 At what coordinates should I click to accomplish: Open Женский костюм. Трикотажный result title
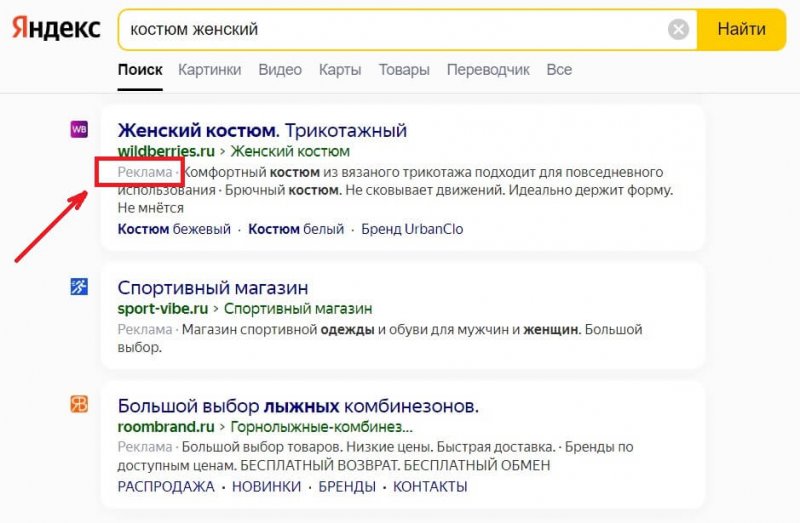262,131
